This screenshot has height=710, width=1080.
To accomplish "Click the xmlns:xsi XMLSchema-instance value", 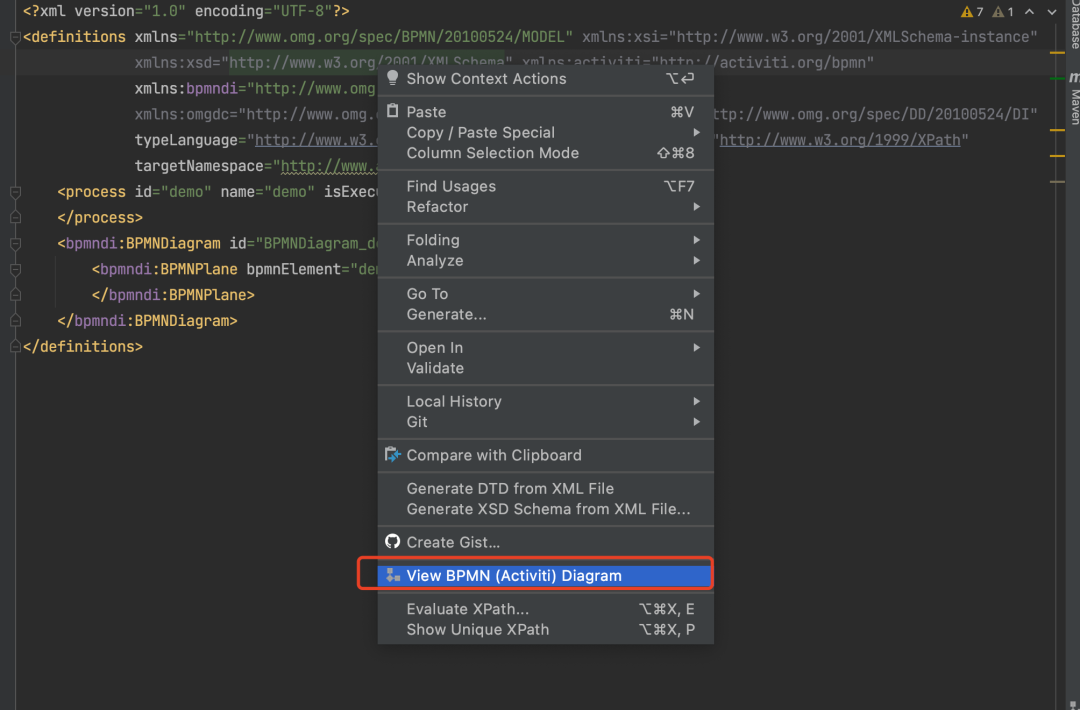I will pos(853,36).
